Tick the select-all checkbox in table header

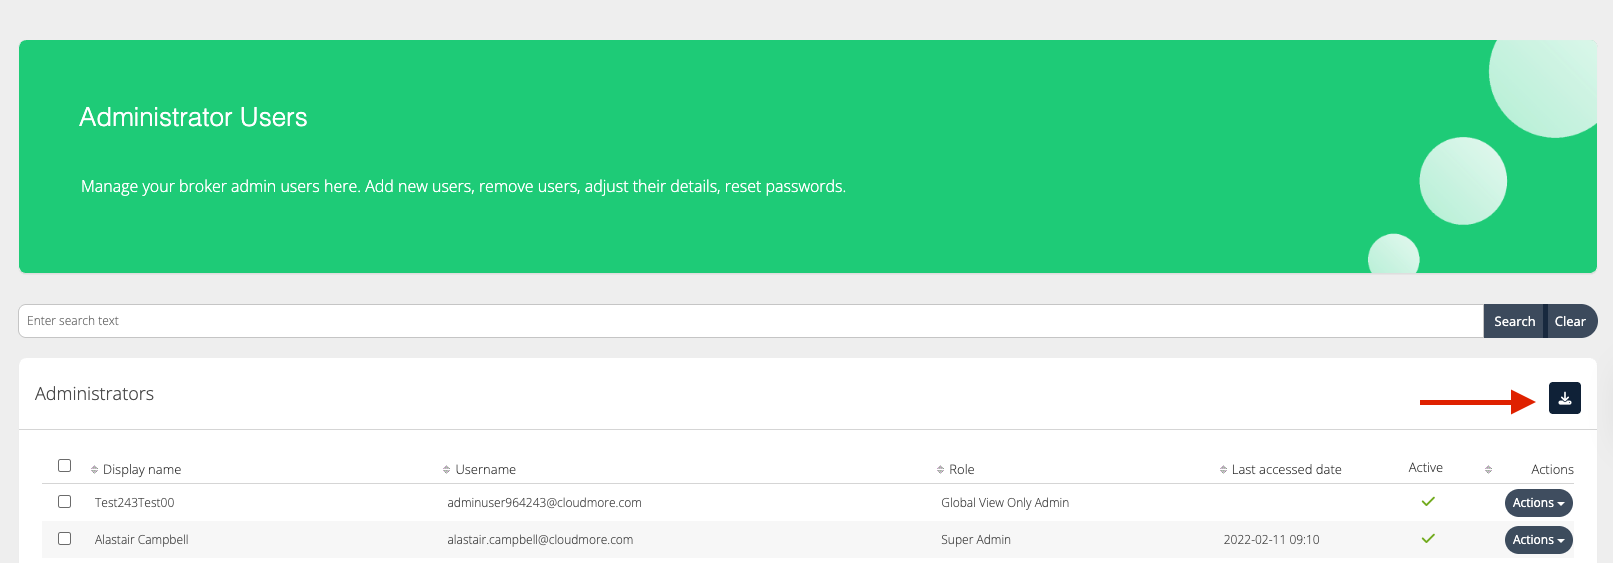[65, 466]
